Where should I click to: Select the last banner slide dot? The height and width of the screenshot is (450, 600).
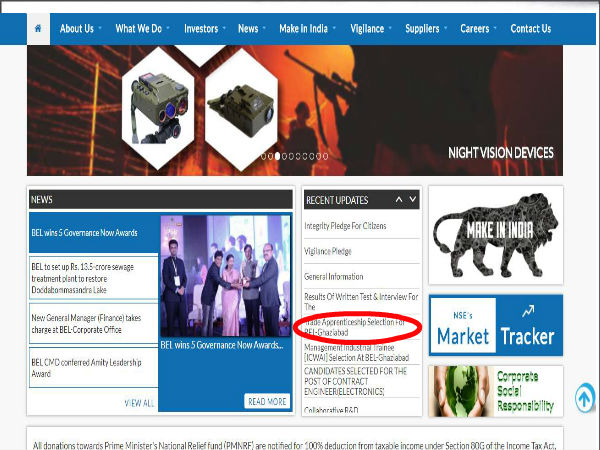click(x=325, y=156)
